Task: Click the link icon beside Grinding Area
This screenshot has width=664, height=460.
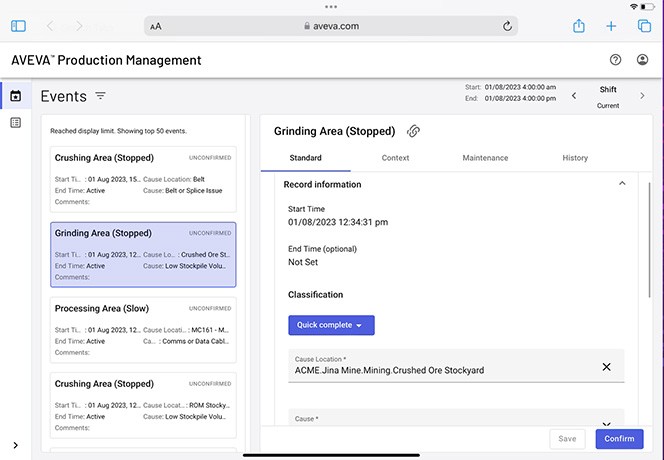Action: coord(413,131)
